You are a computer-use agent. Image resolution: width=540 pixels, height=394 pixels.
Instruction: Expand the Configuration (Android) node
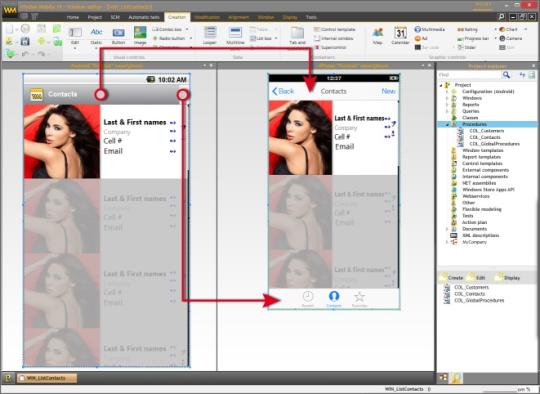point(447,92)
